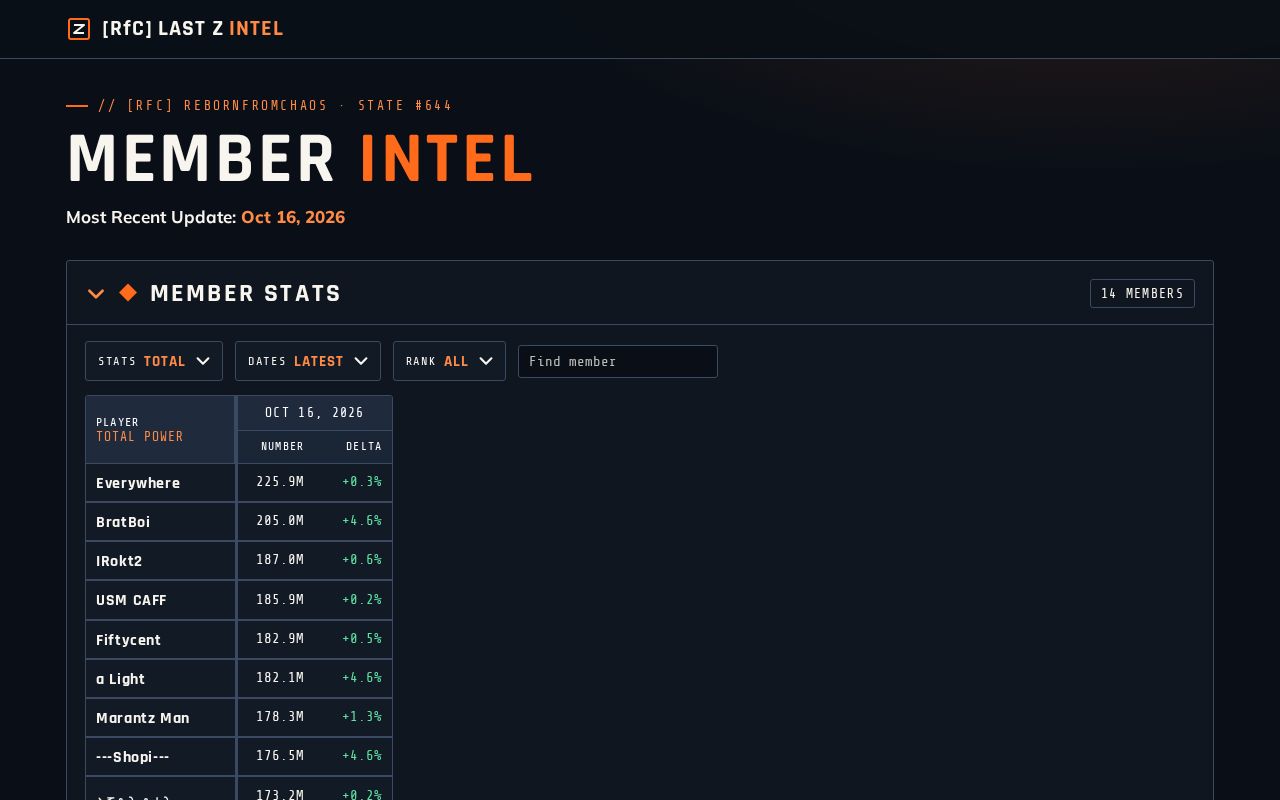Click the 14 MEMBERS badge
Image resolution: width=1280 pixels, height=800 pixels.
(1142, 293)
